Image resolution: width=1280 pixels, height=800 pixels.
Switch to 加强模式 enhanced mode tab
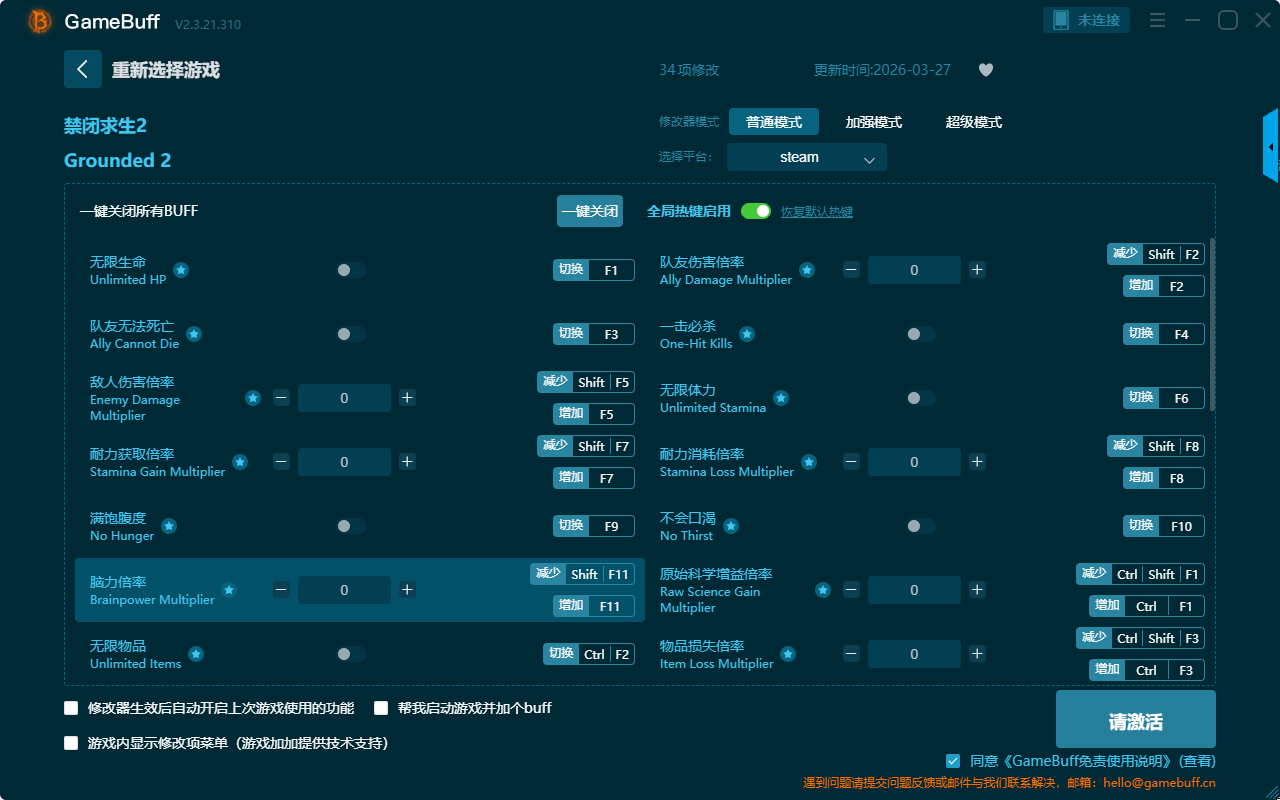point(873,122)
